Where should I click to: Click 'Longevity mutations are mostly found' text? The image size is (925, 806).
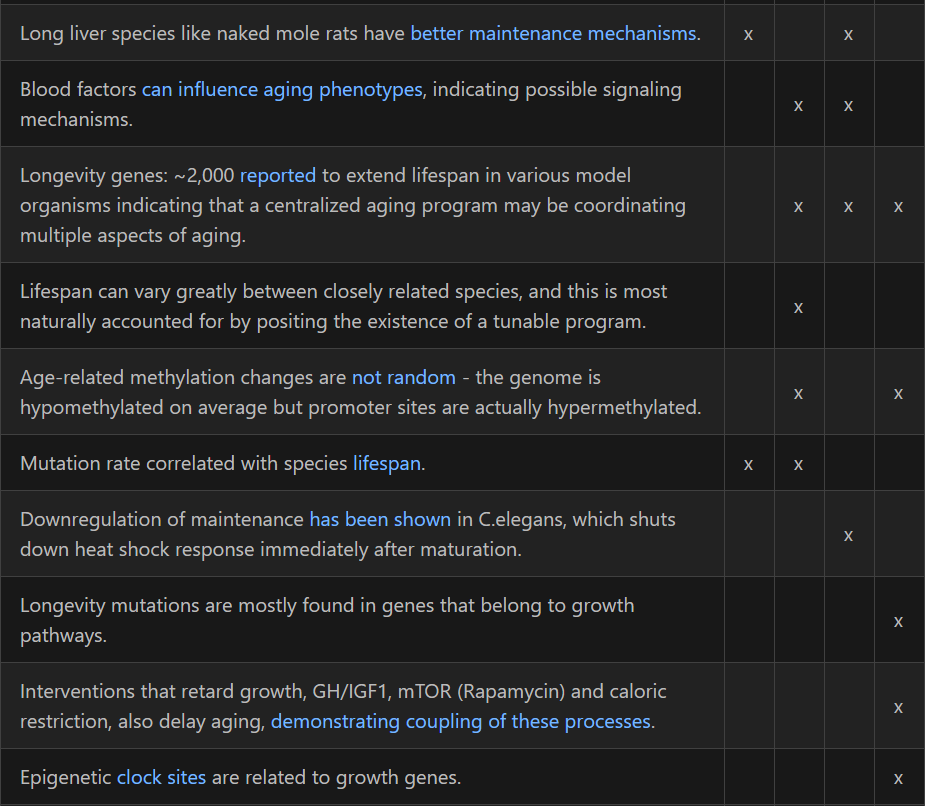tap(188, 605)
